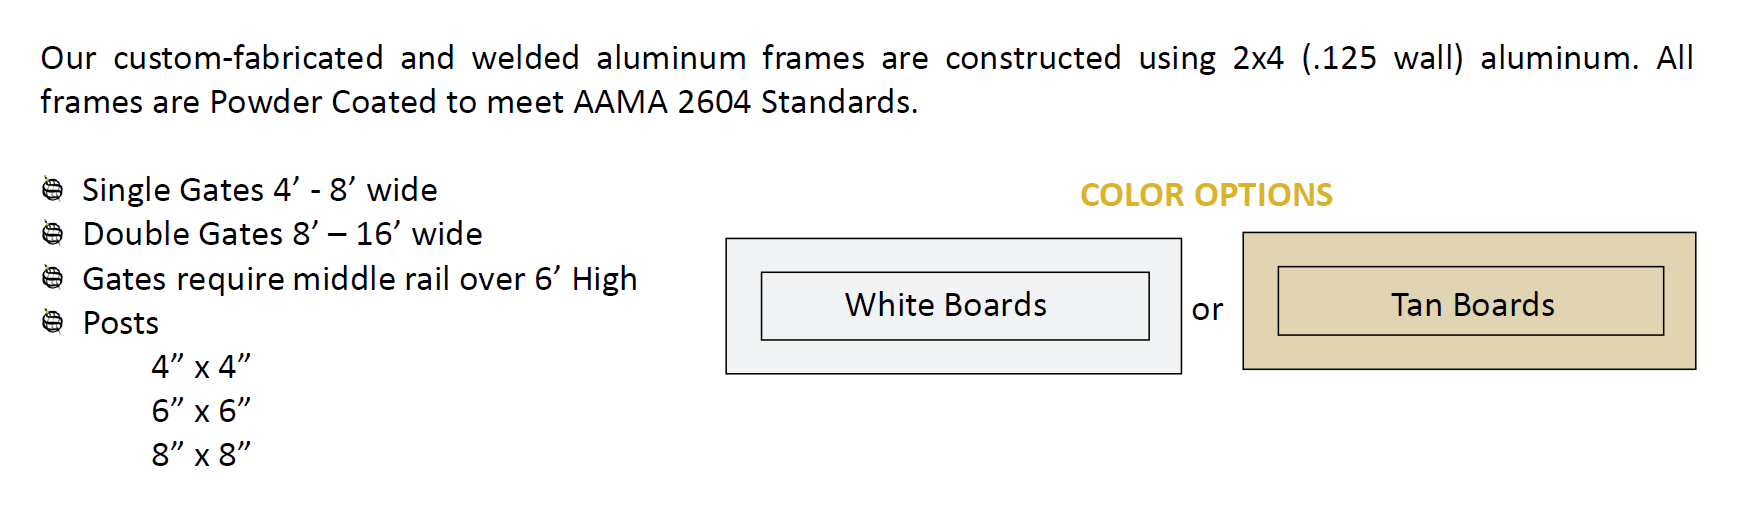The height and width of the screenshot is (515, 1741).
Task: Select the 4" x 4" post size
Action: coord(201,367)
